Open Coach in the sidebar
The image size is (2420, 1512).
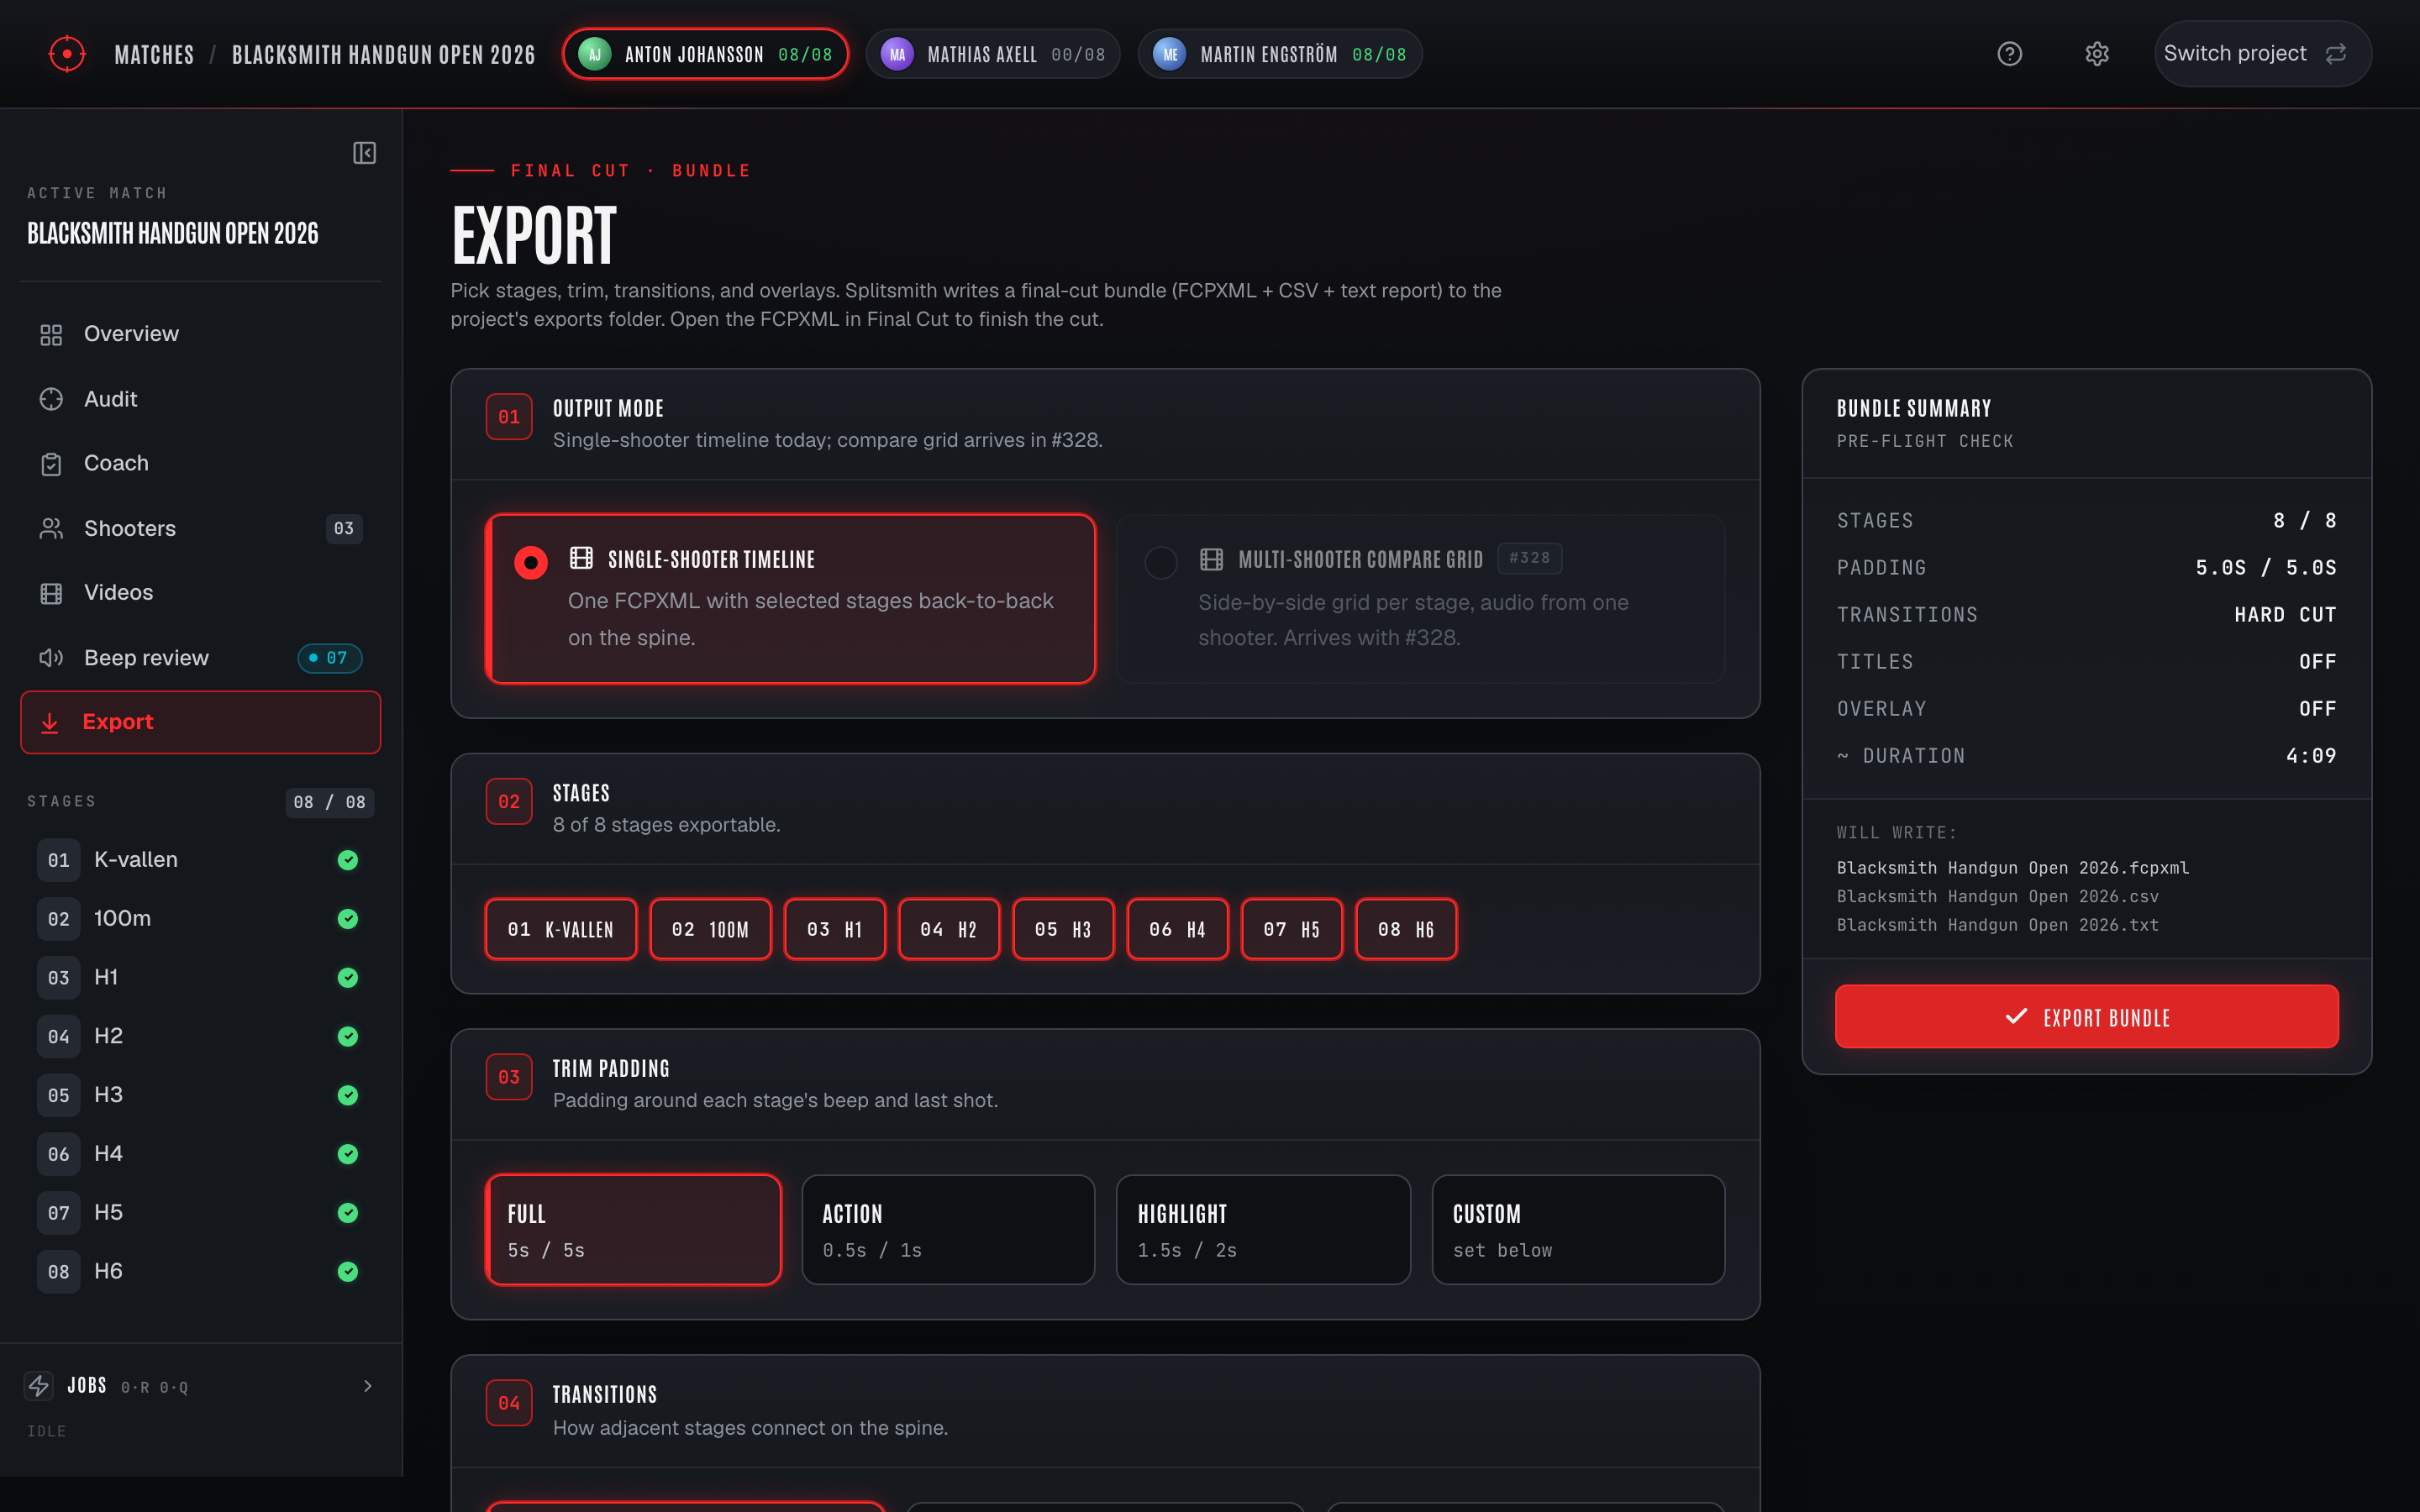[200, 464]
